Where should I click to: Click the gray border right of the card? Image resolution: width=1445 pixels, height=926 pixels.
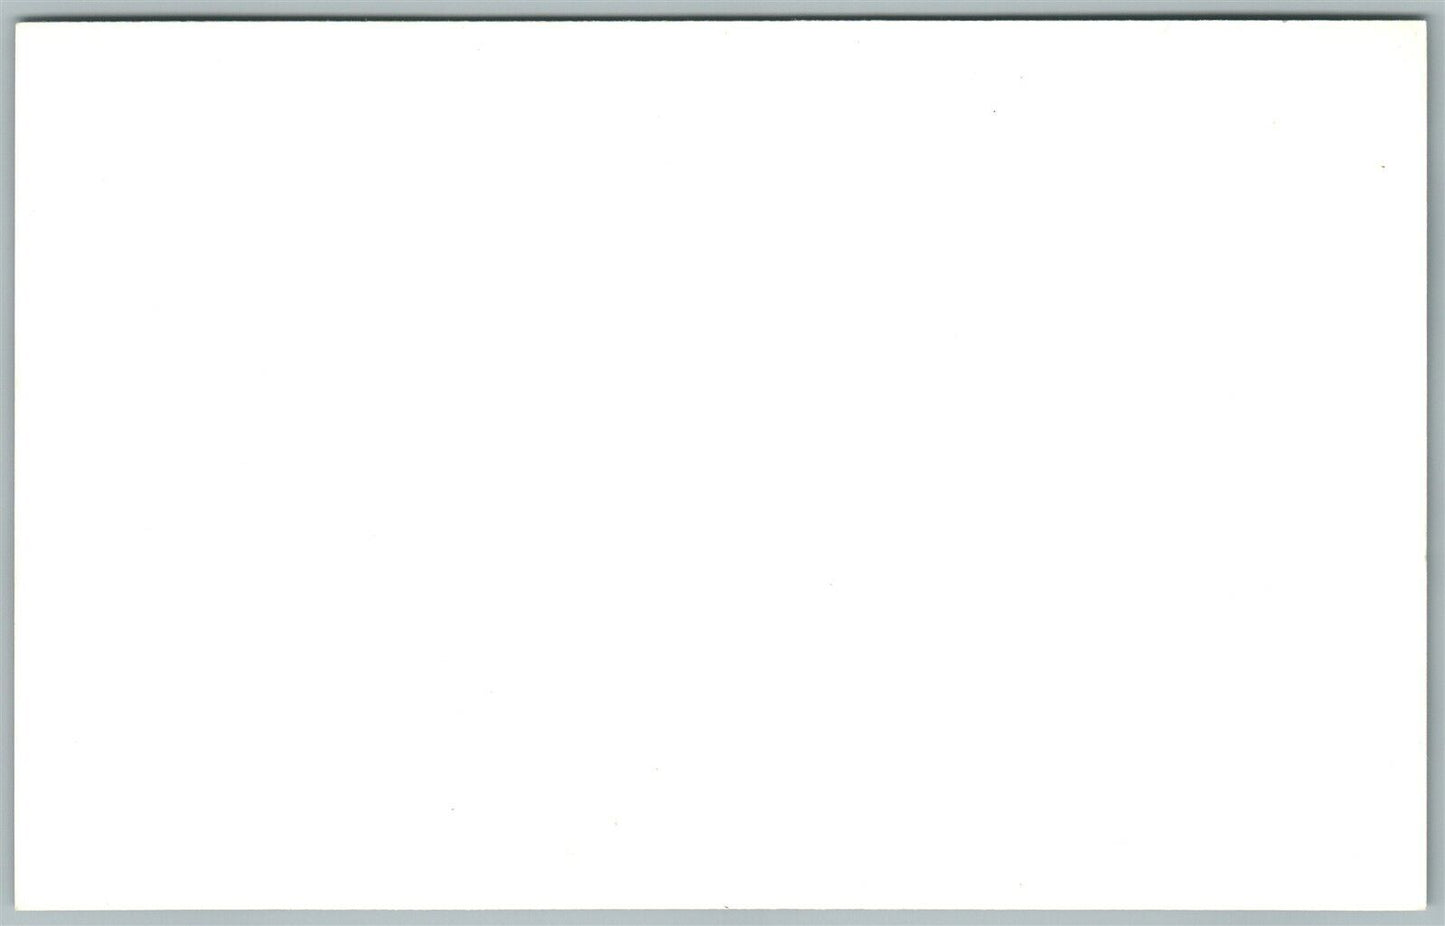click(x=1437, y=463)
